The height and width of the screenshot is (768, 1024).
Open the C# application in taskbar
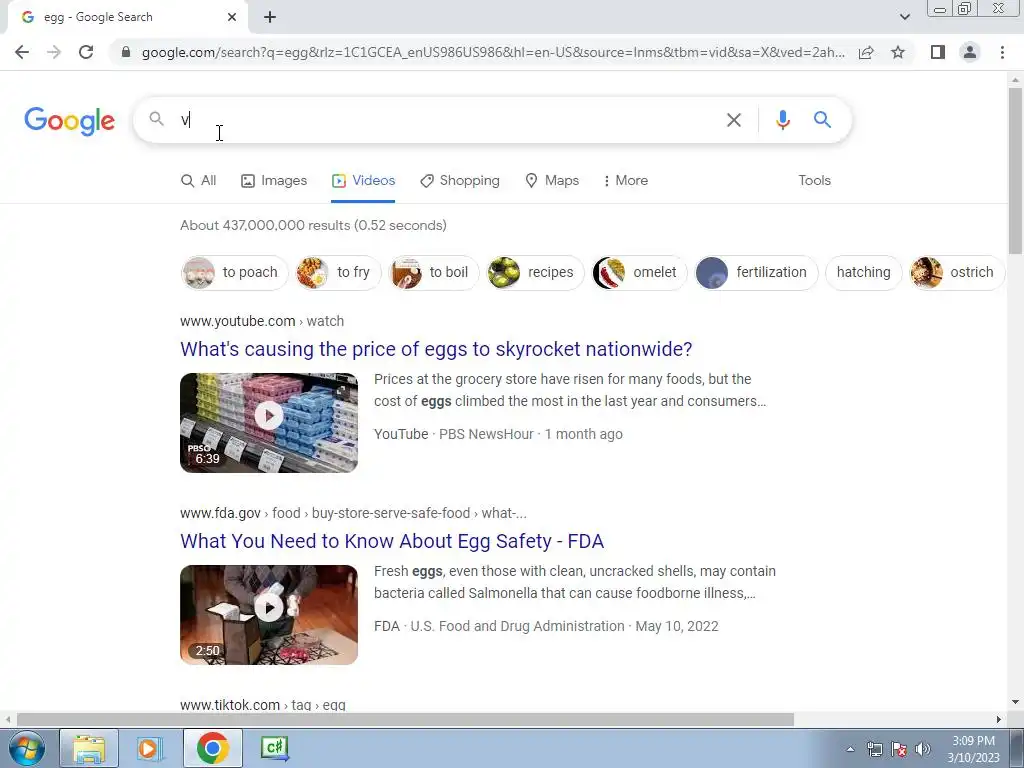[274, 748]
